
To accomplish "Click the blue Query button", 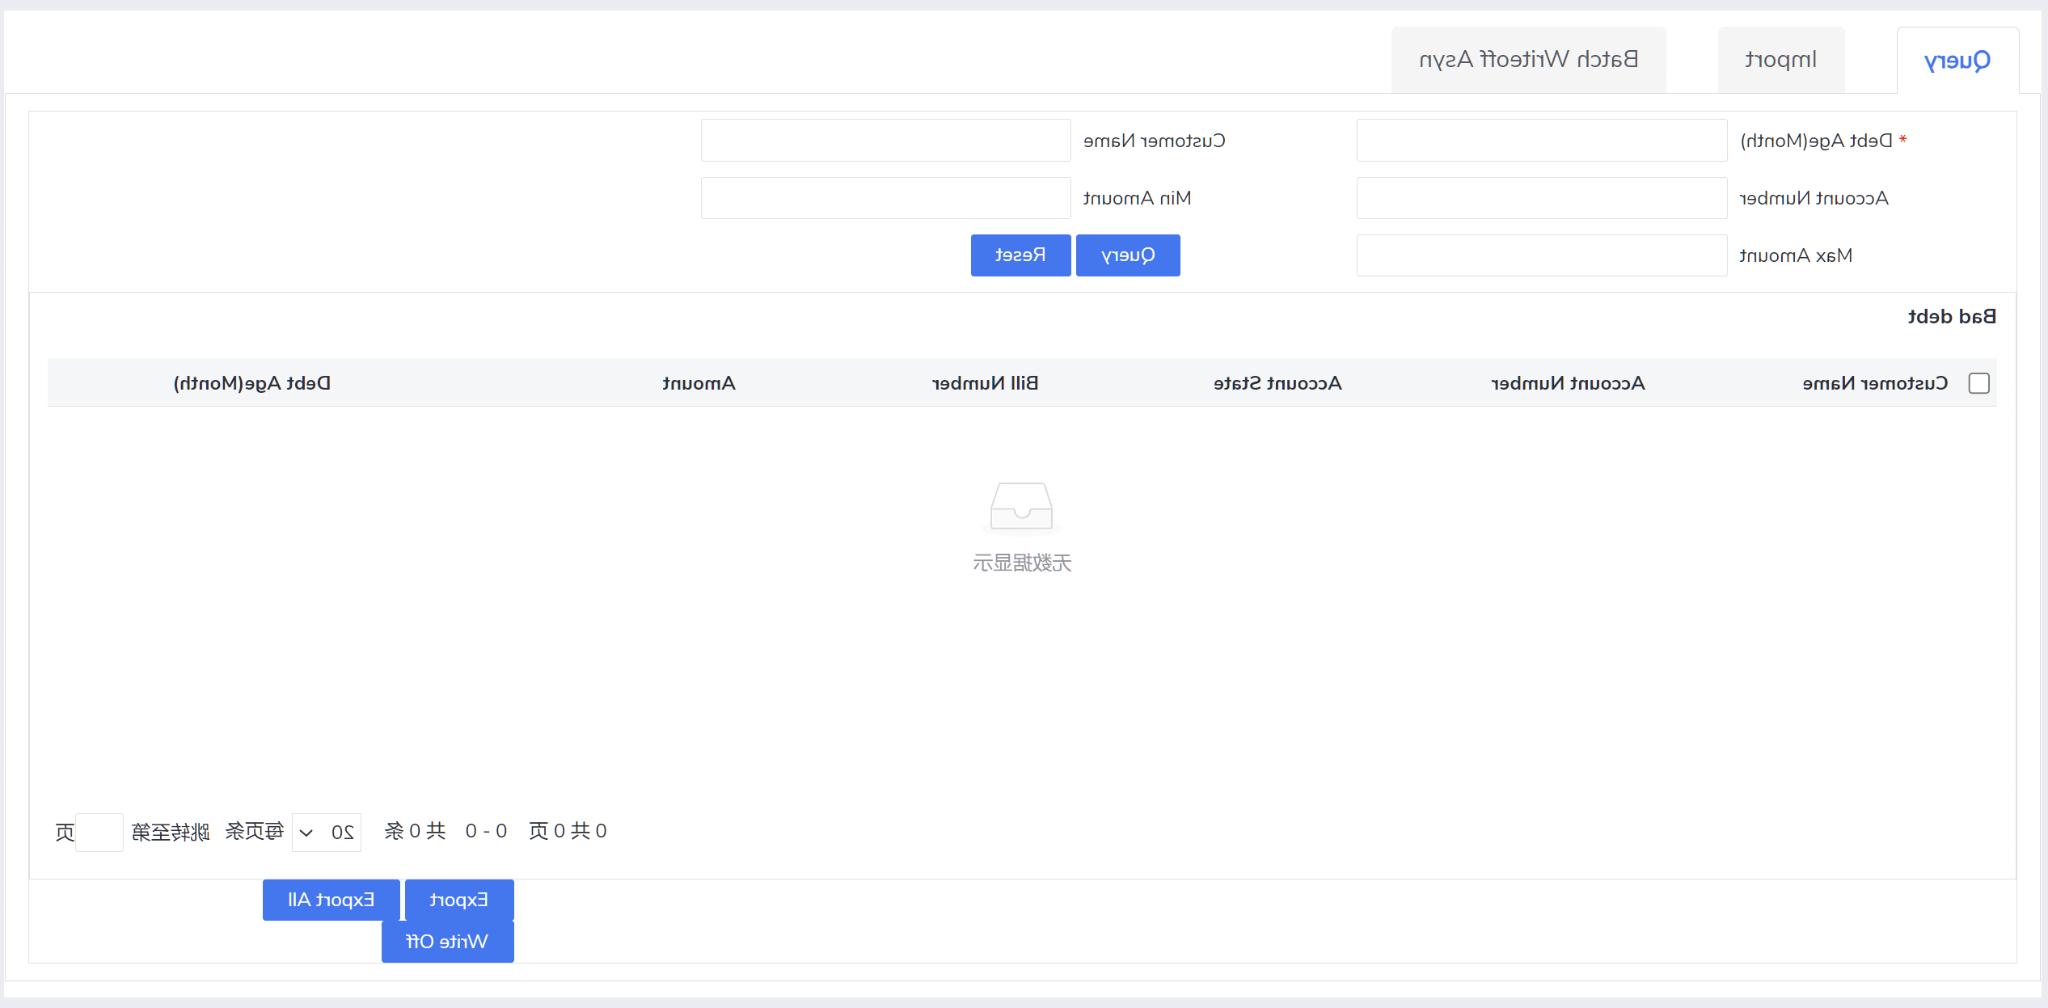I will [1128, 255].
